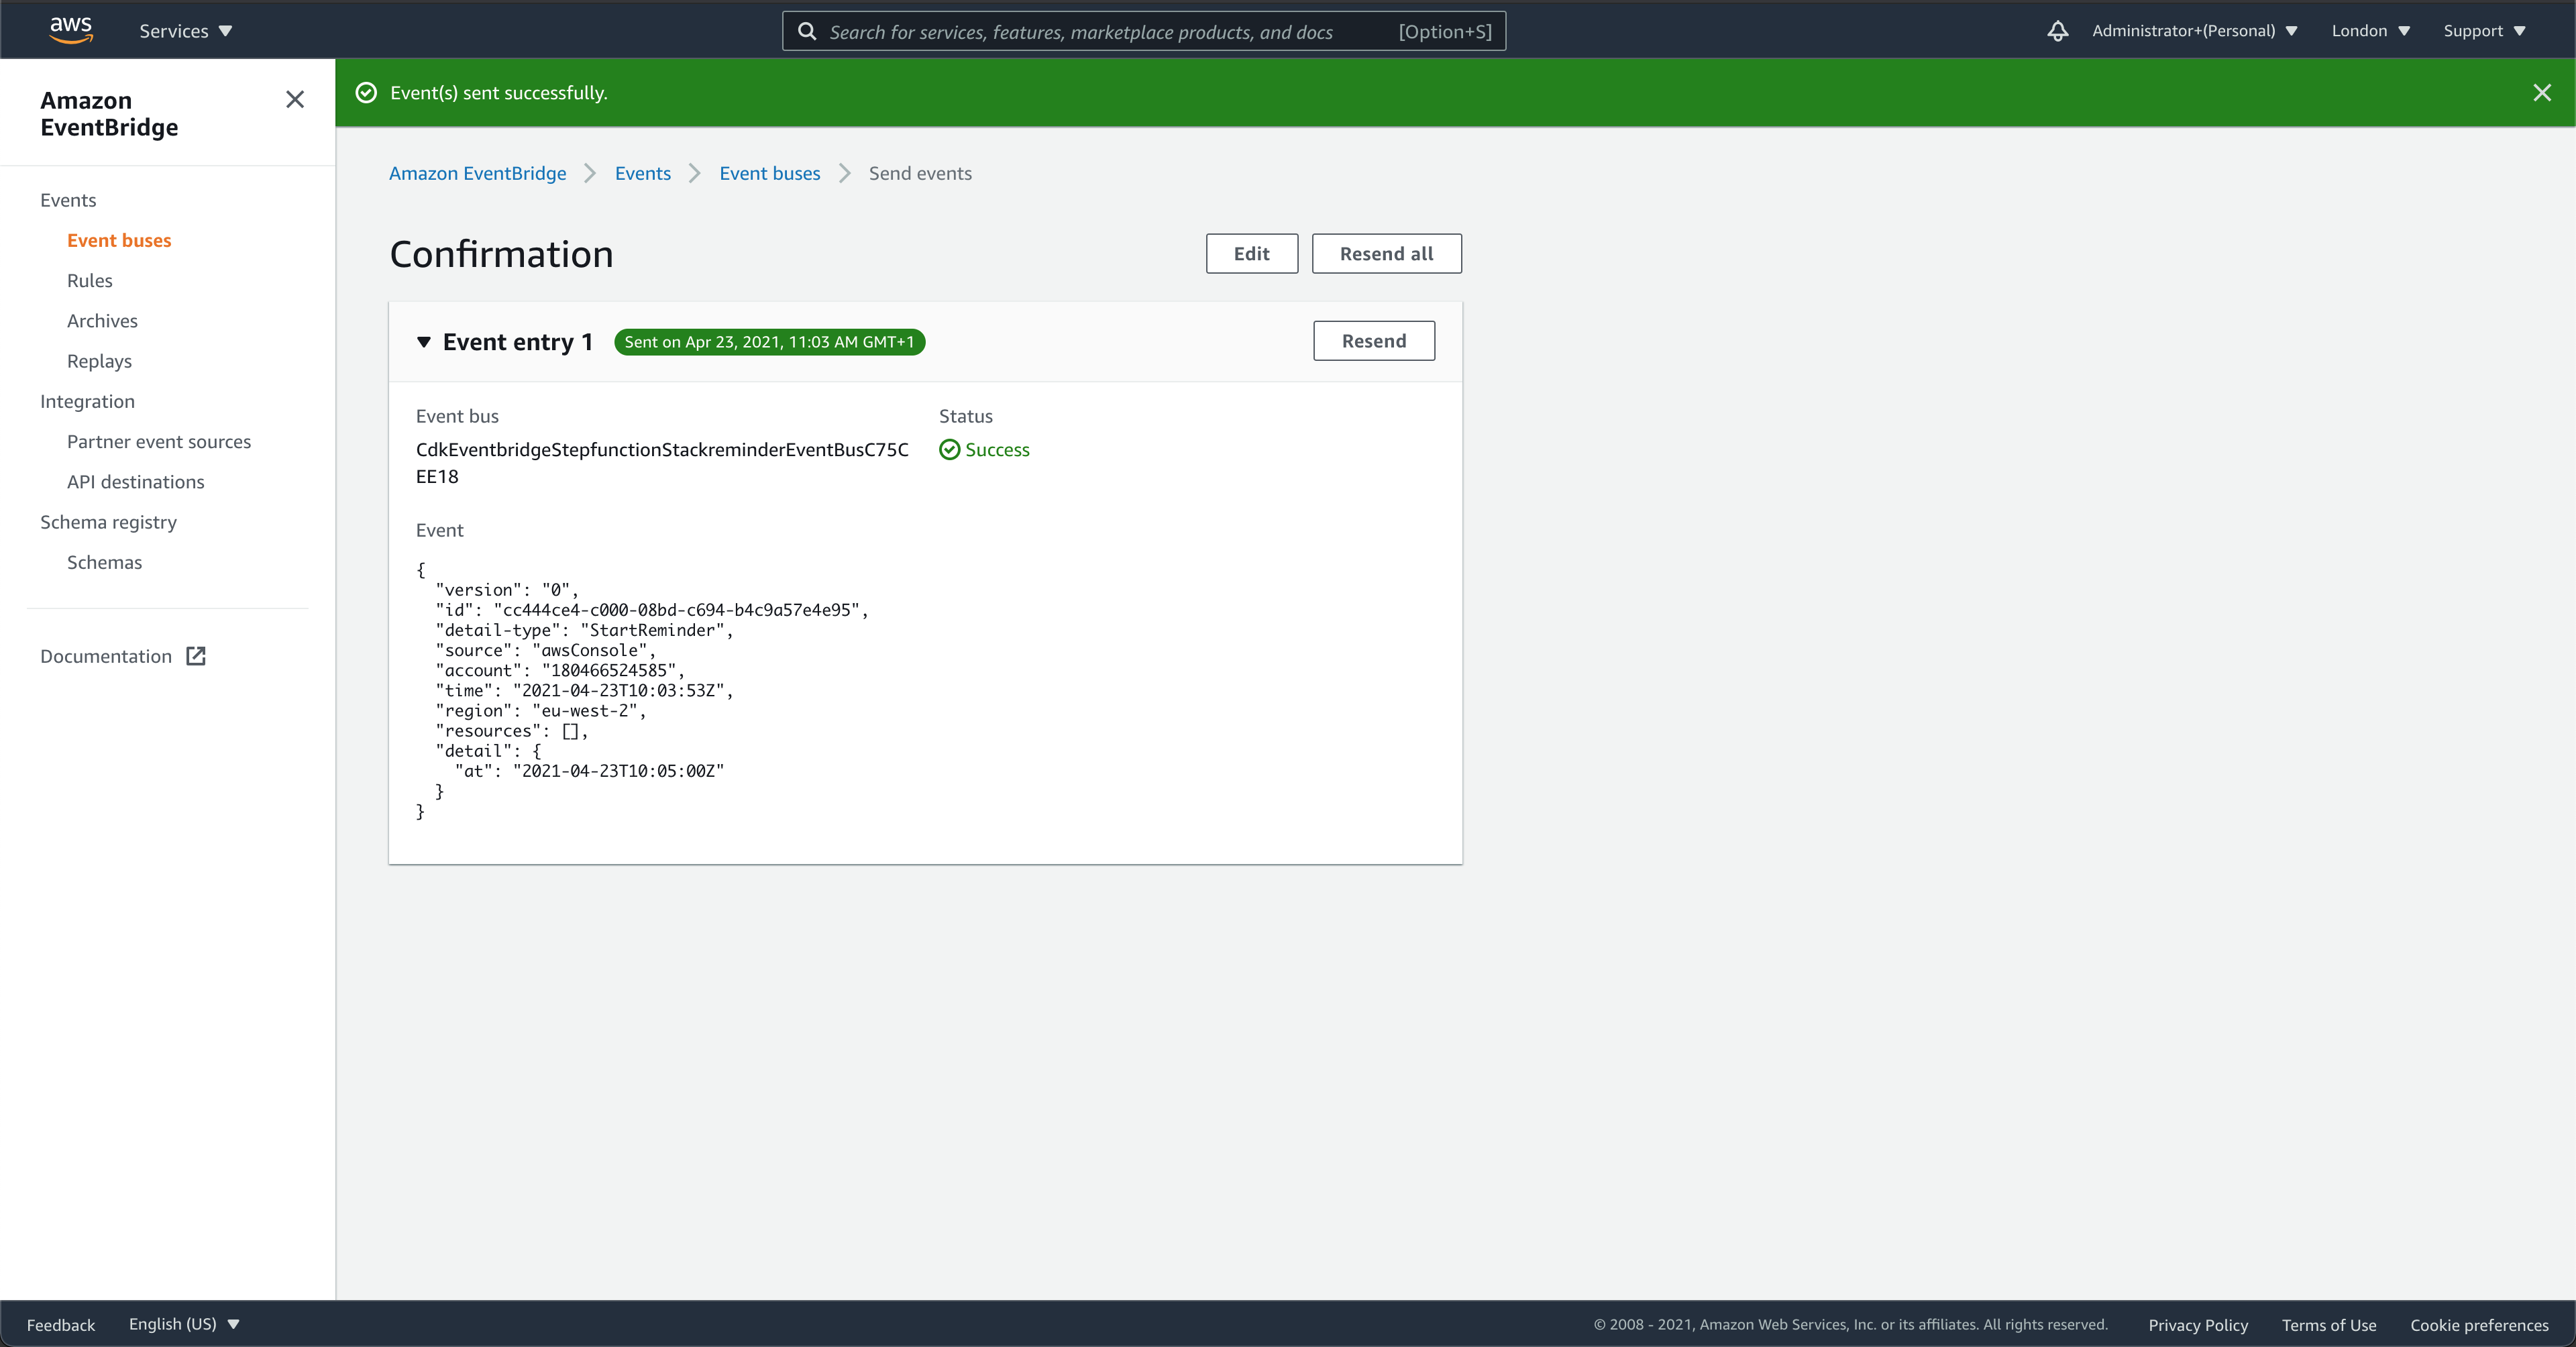Click the "time": "2021-04-23T10:03:53Z" line
The image size is (2576, 1347).
(x=584, y=690)
